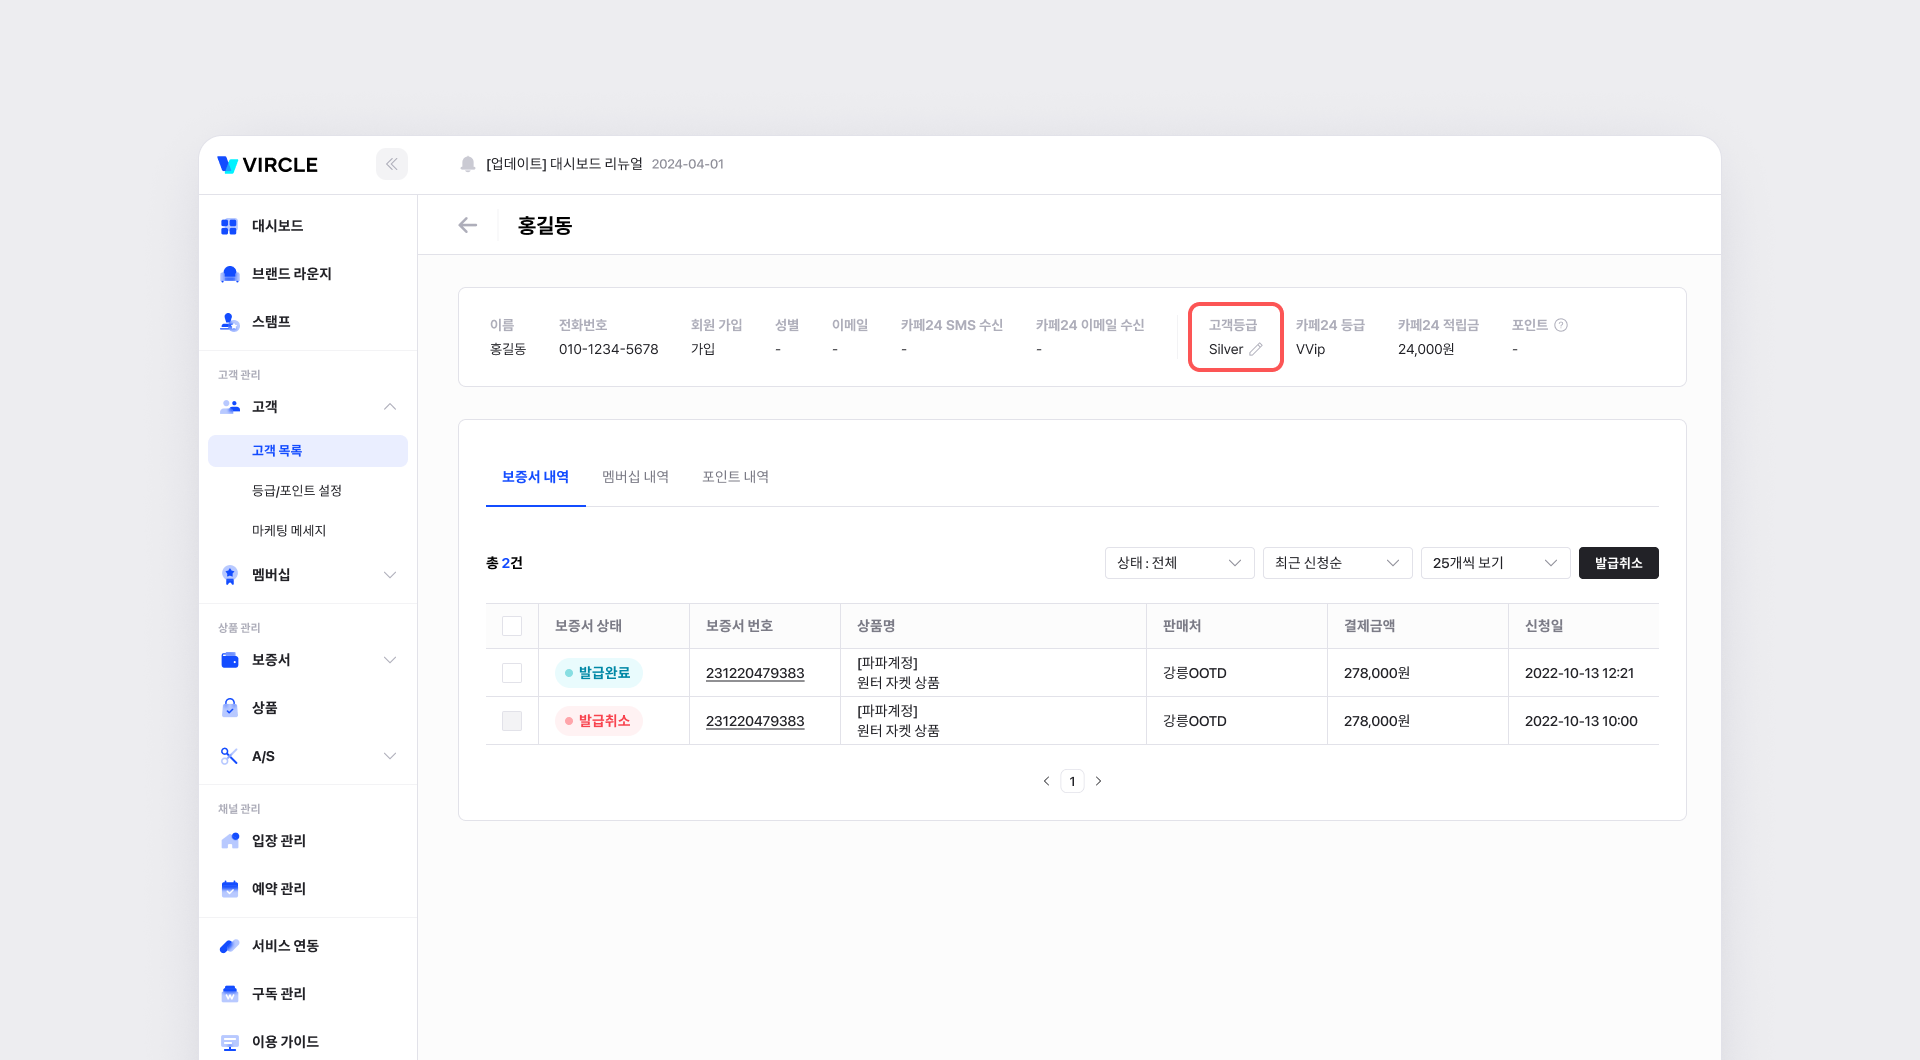Open 브랜드 라운지 sidebar icon

(x=230, y=274)
